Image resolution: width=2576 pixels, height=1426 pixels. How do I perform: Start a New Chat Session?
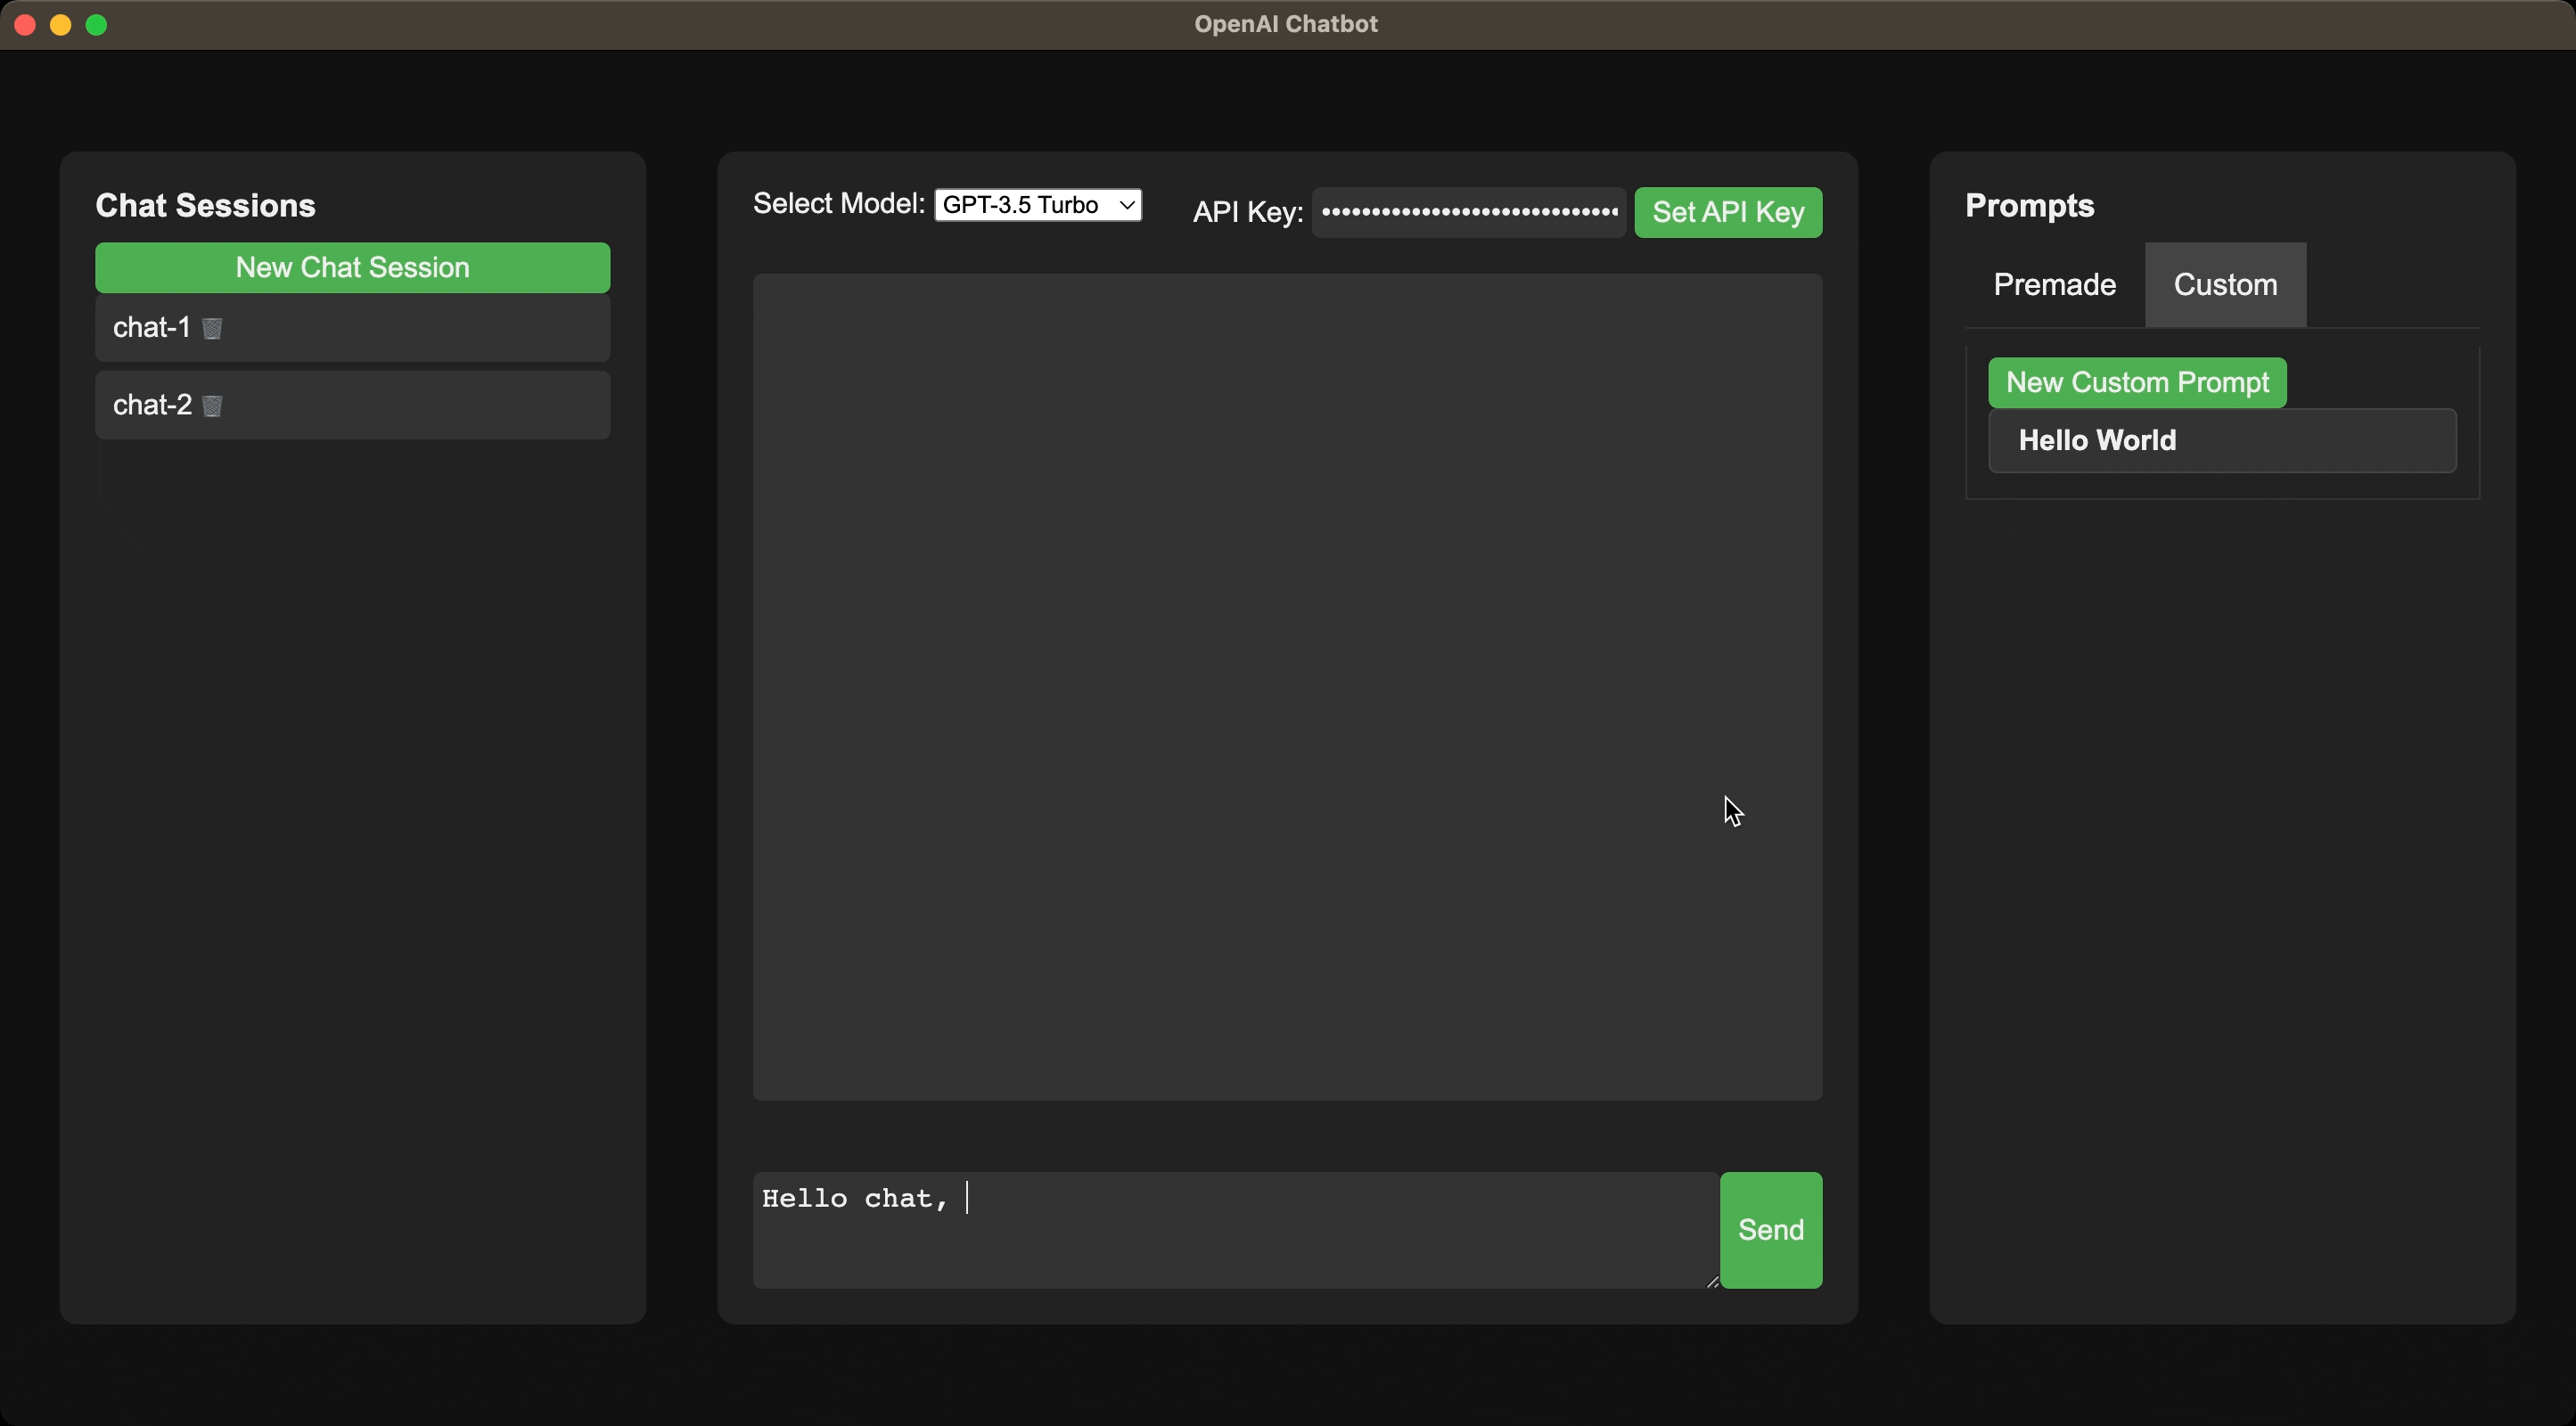352,268
